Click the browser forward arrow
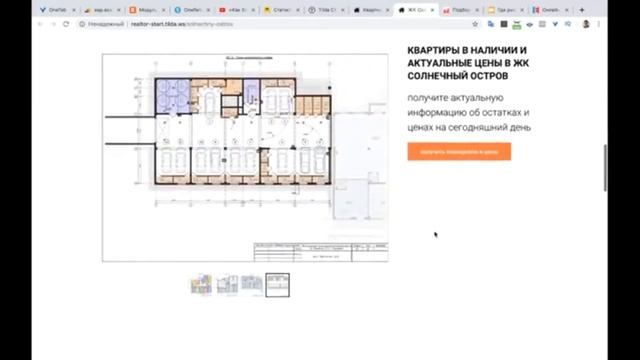 53,24
